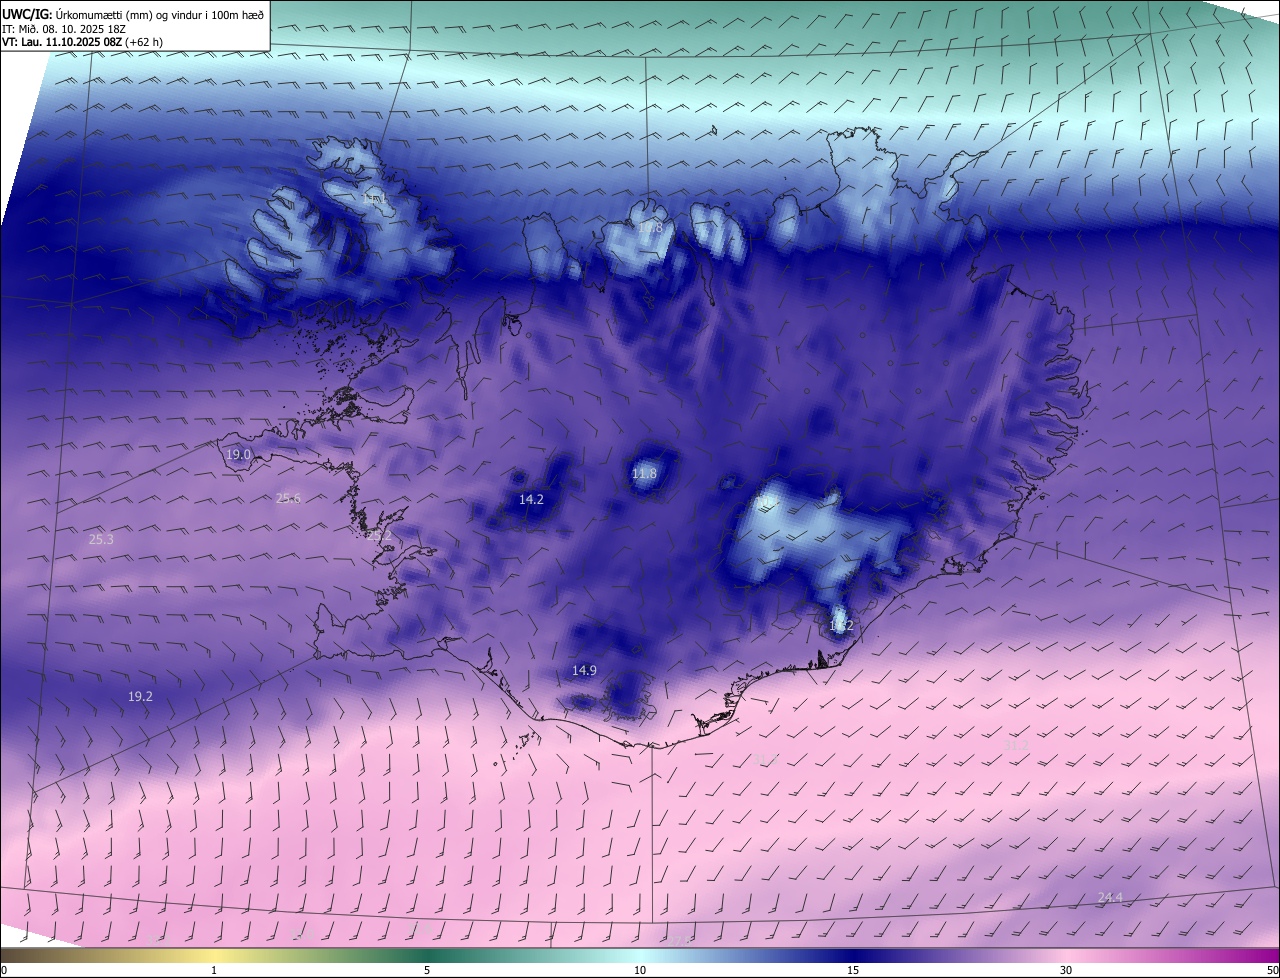Click the 'UWC/IG: Úrkomumætti (mm)' title line

click(133, 14)
